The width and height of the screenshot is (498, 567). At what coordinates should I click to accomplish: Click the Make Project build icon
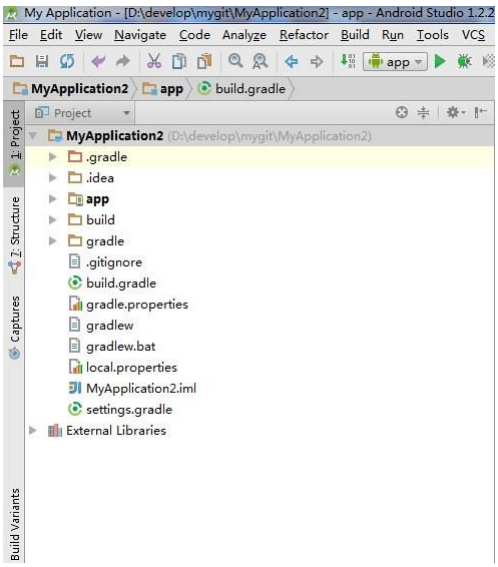pyautogui.click(x=348, y=61)
